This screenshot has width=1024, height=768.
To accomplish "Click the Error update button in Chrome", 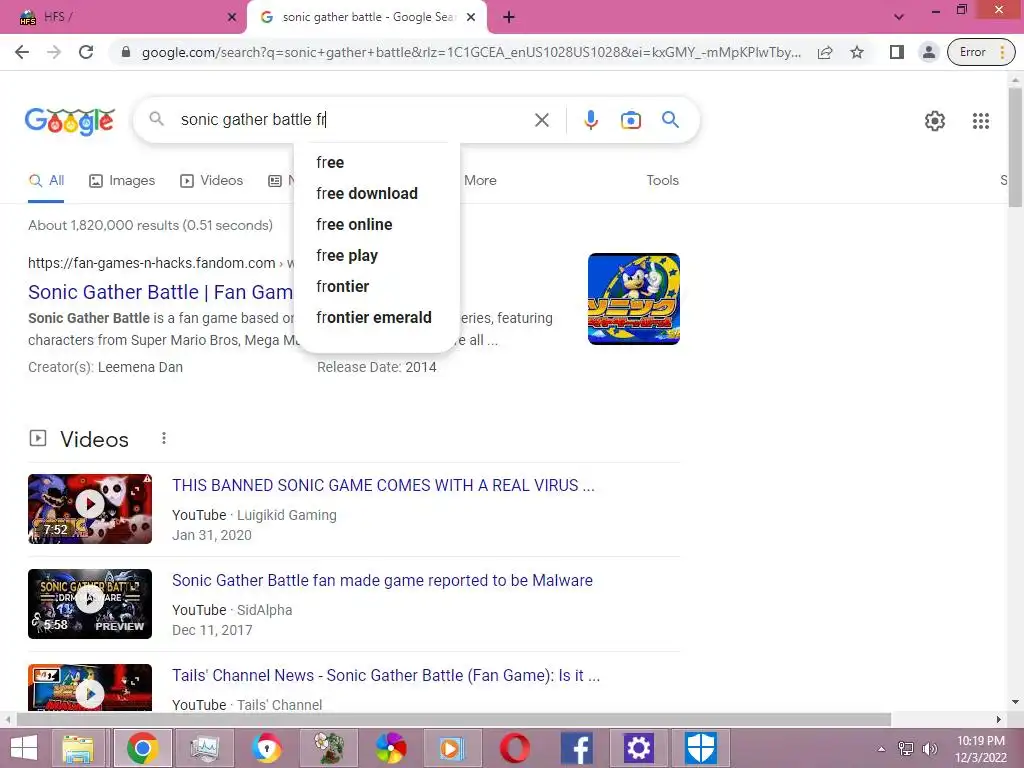I will (981, 52).
